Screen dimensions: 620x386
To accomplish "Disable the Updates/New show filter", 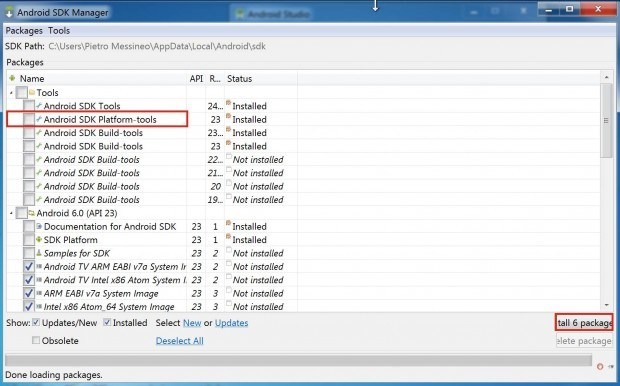I will 36,322.
